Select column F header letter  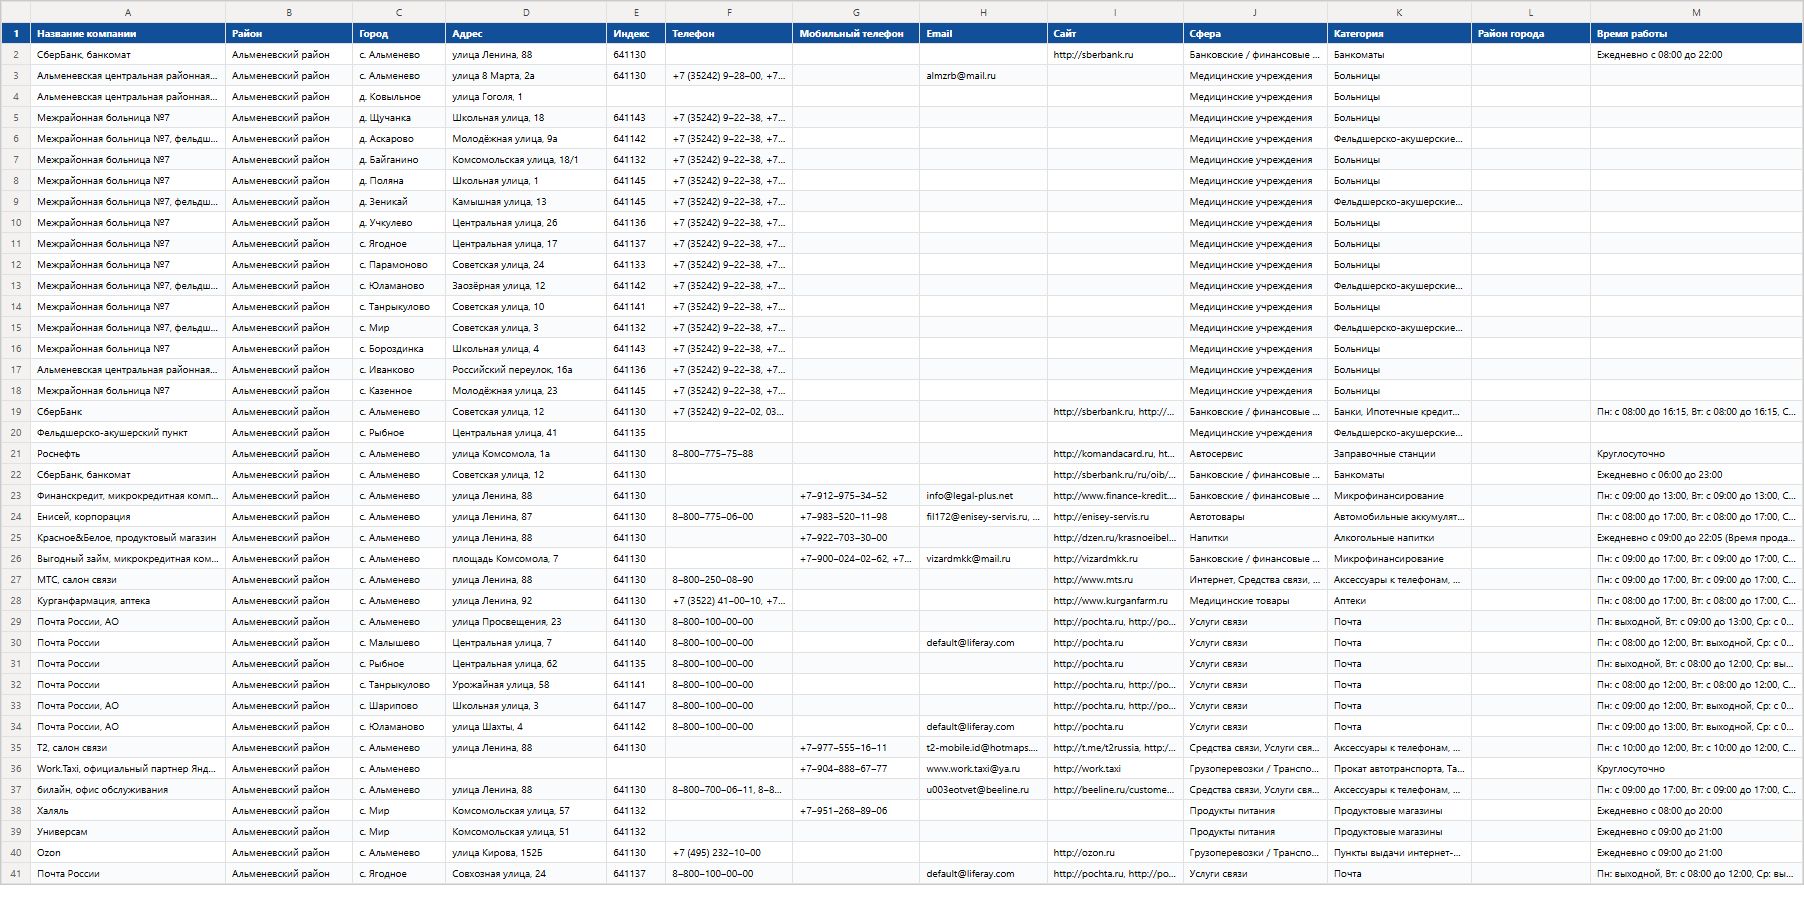(x=729, y=12)
